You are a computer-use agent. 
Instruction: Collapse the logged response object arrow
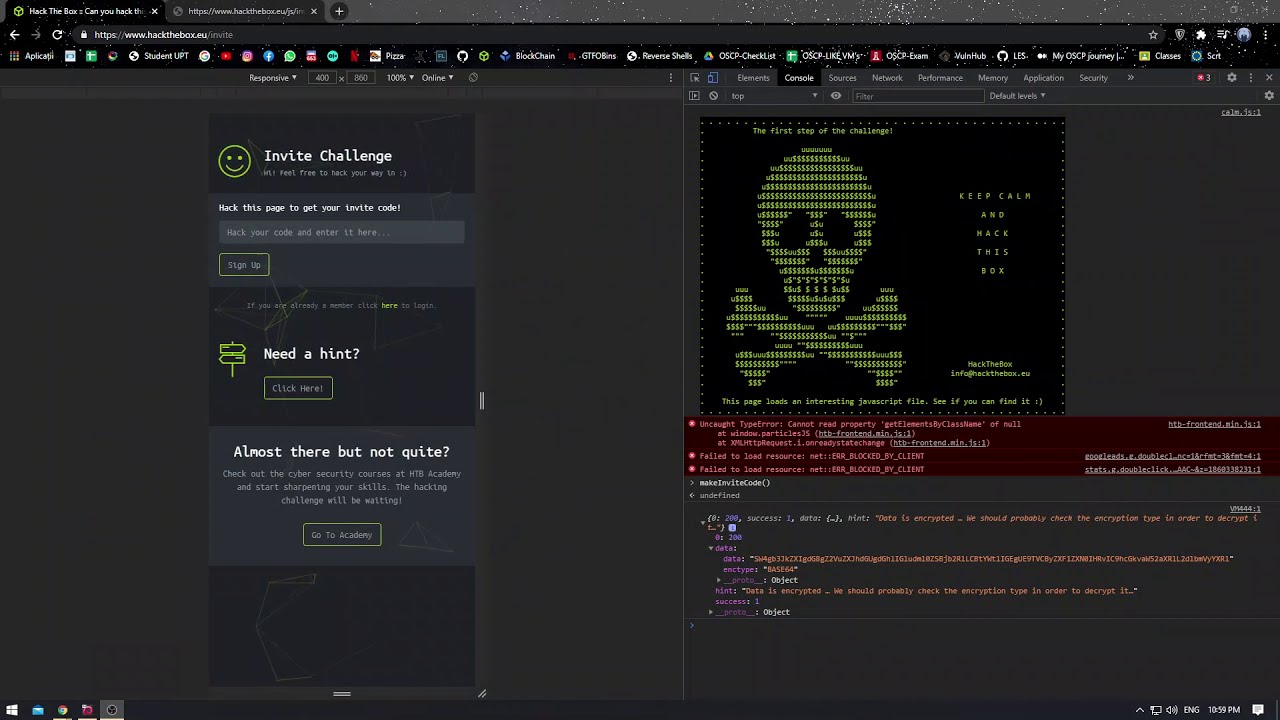tap(702, 522)
